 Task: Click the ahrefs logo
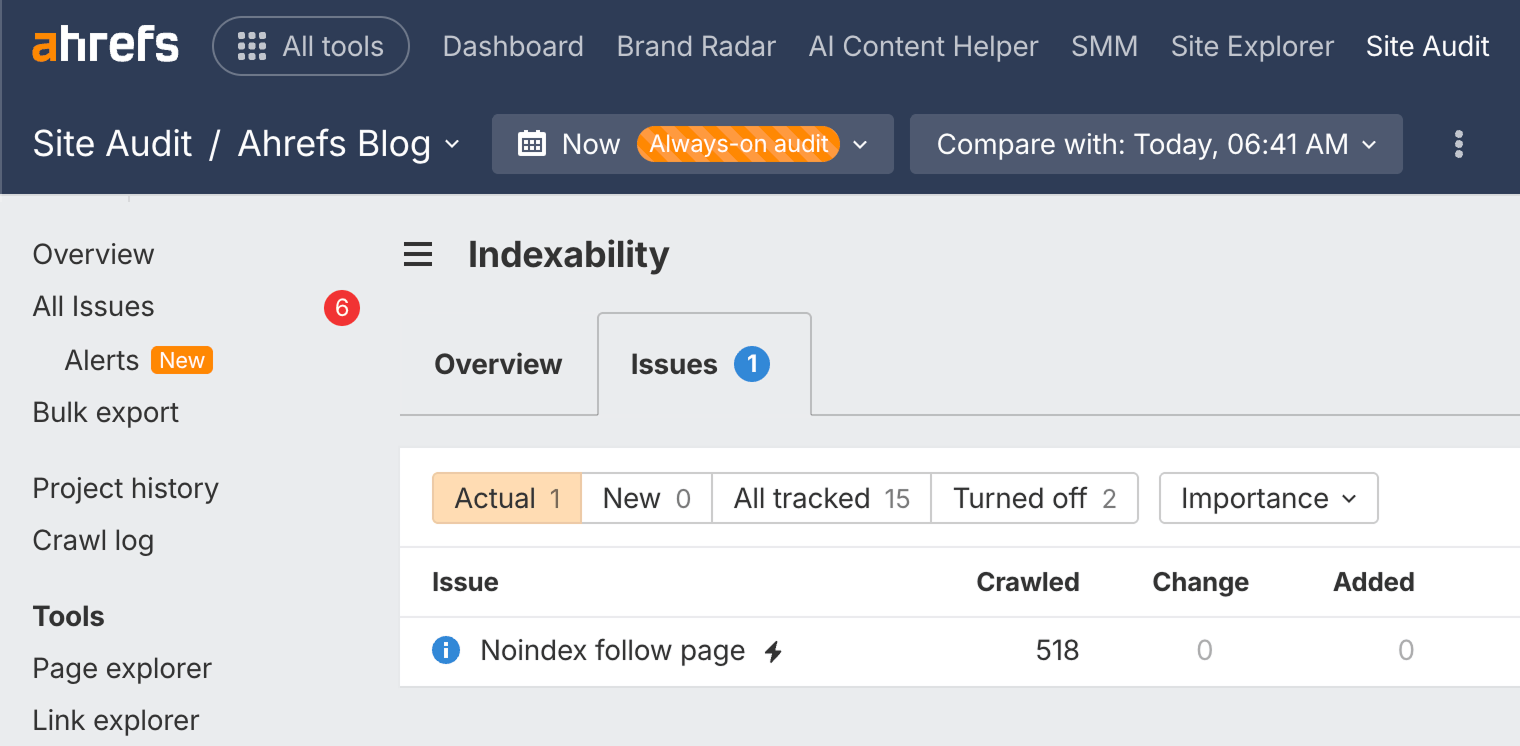104,44
